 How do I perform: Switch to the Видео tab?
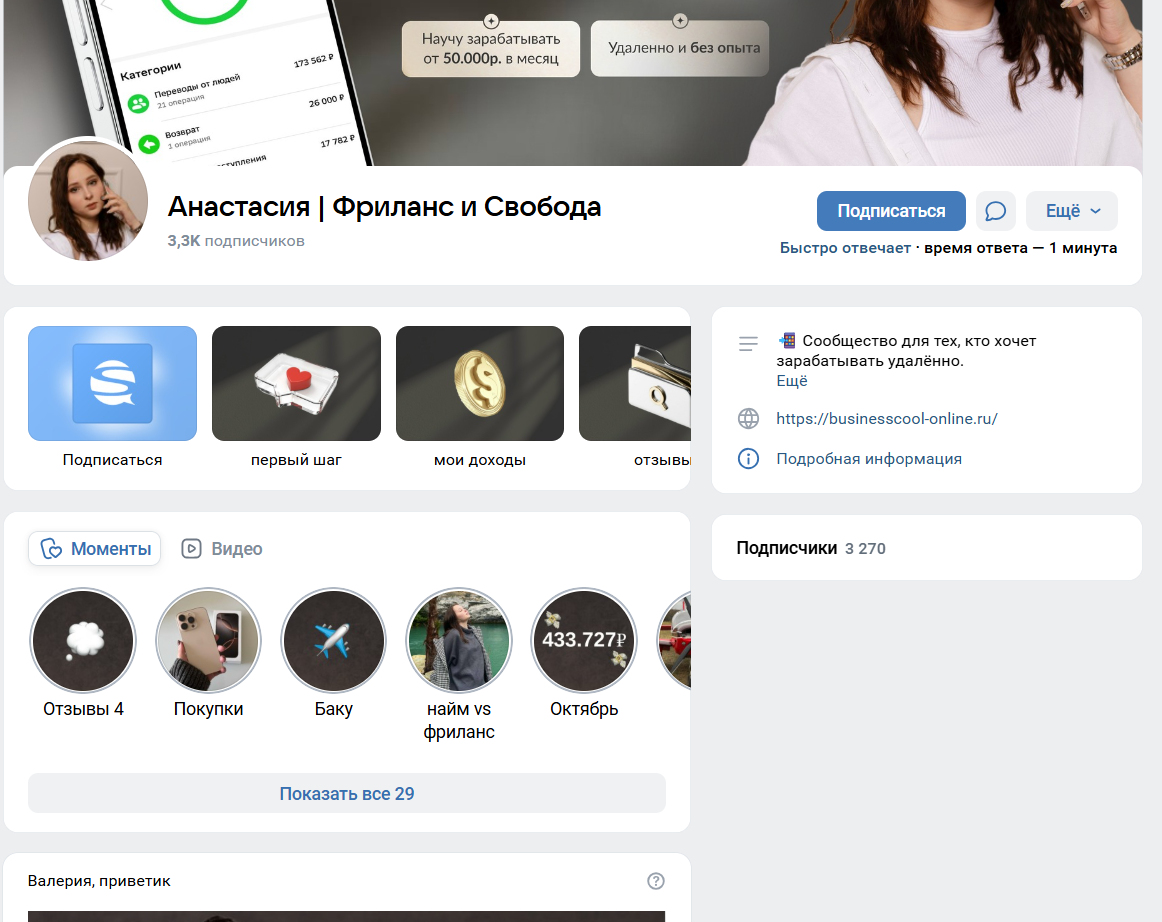(x=222, y=549)
